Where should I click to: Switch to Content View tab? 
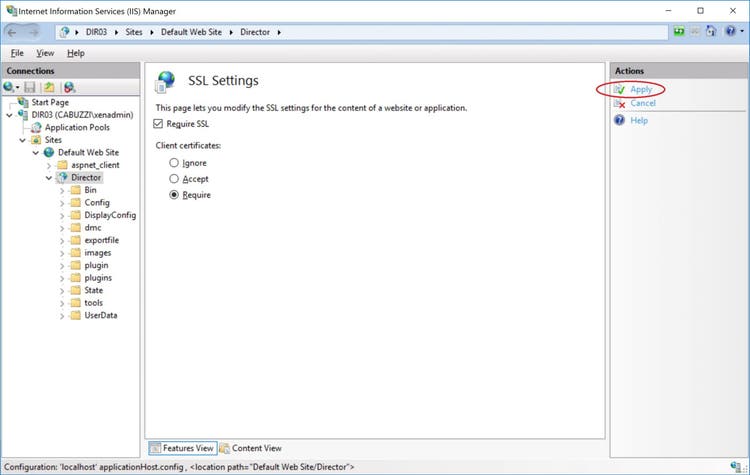pyautogui.click(x=251, y=448)
